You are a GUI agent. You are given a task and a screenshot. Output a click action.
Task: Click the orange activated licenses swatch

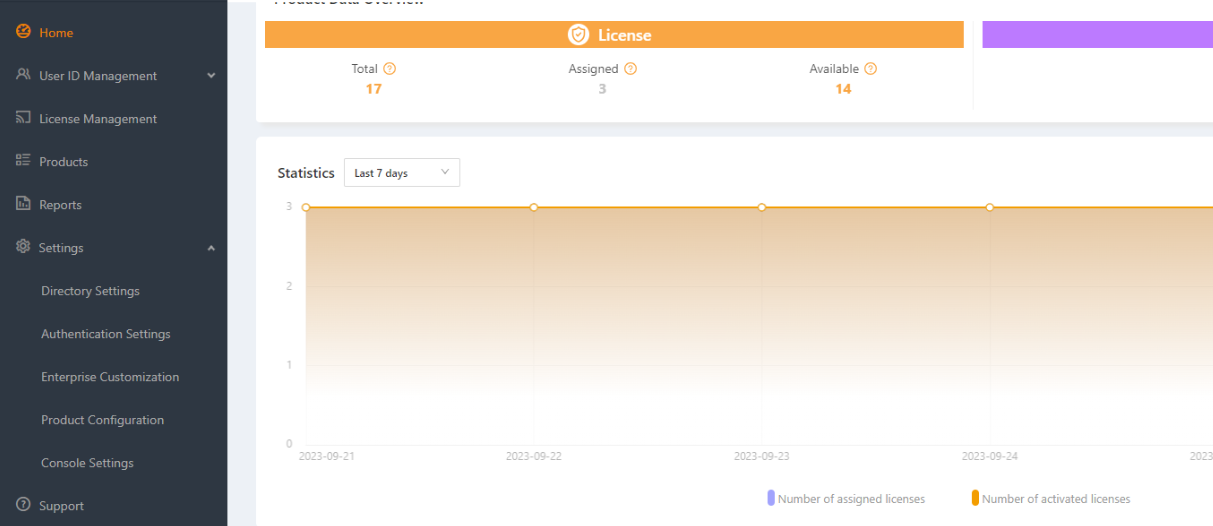[975, 498]
